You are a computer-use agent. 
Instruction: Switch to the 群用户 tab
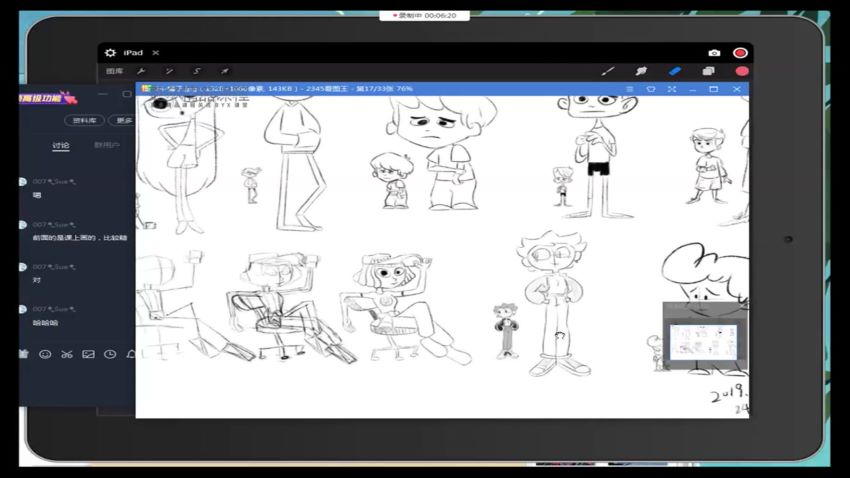107,145
